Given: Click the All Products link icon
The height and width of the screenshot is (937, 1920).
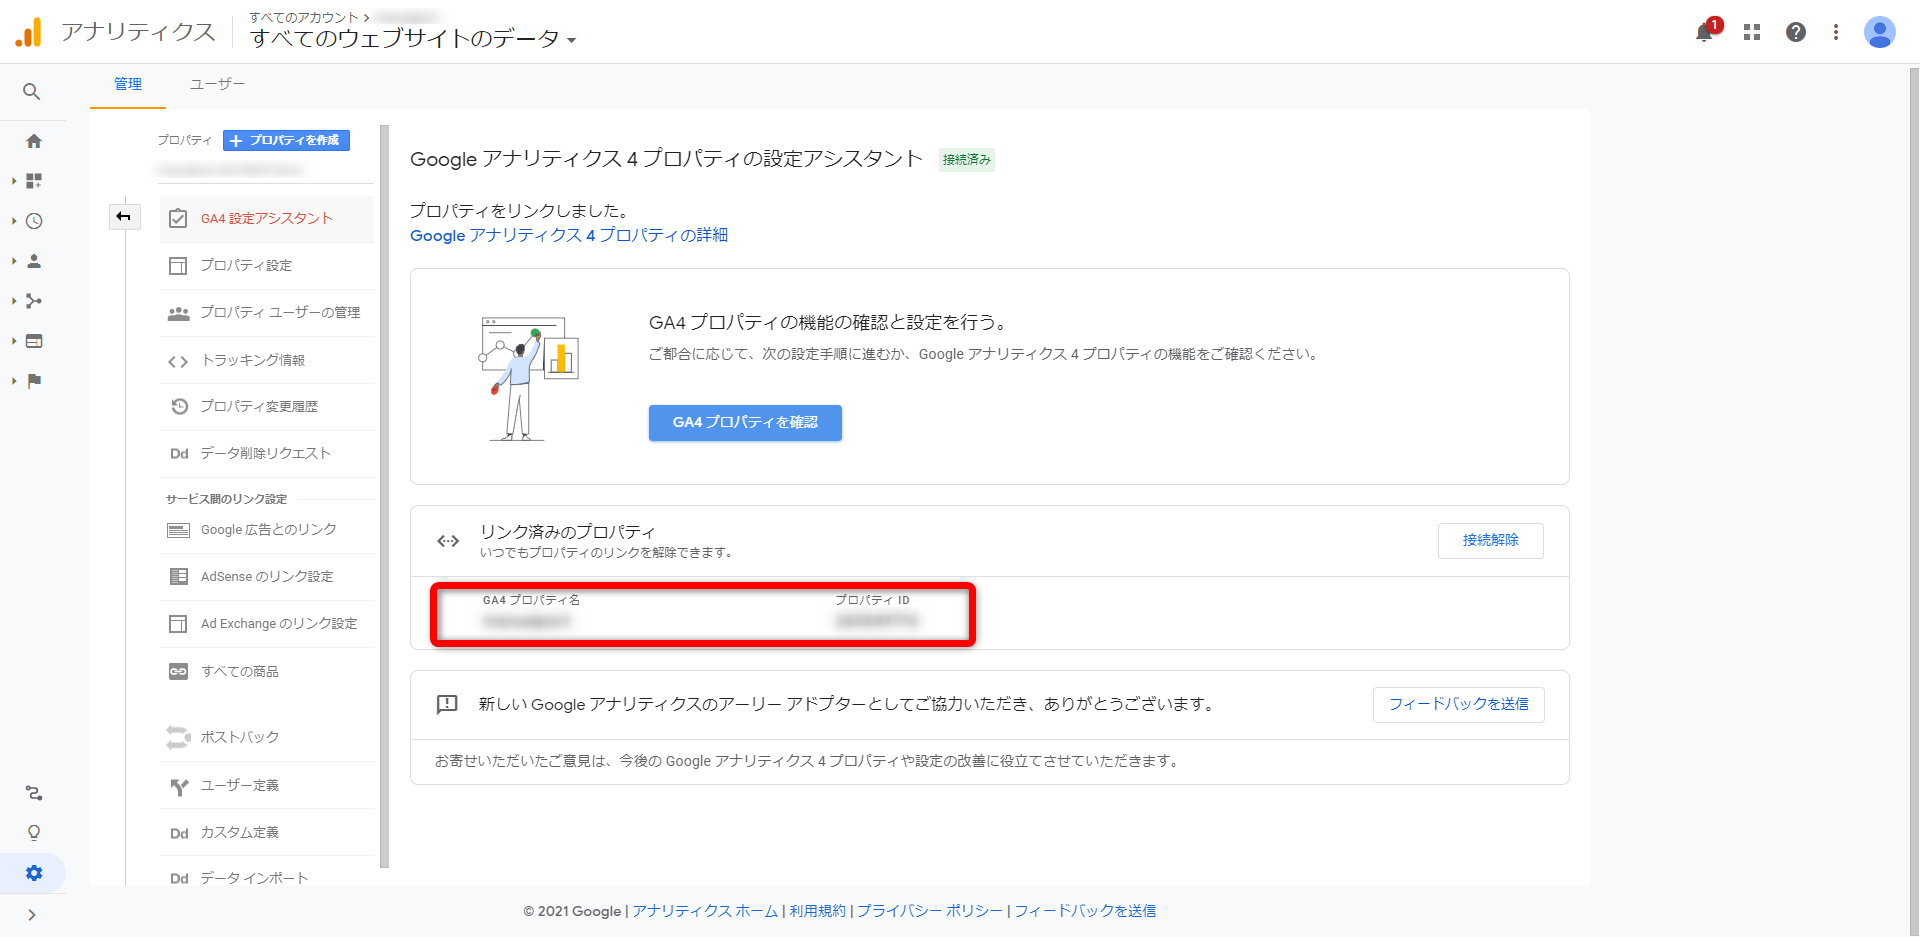Looking at the screenshot, I should (178, 672).
